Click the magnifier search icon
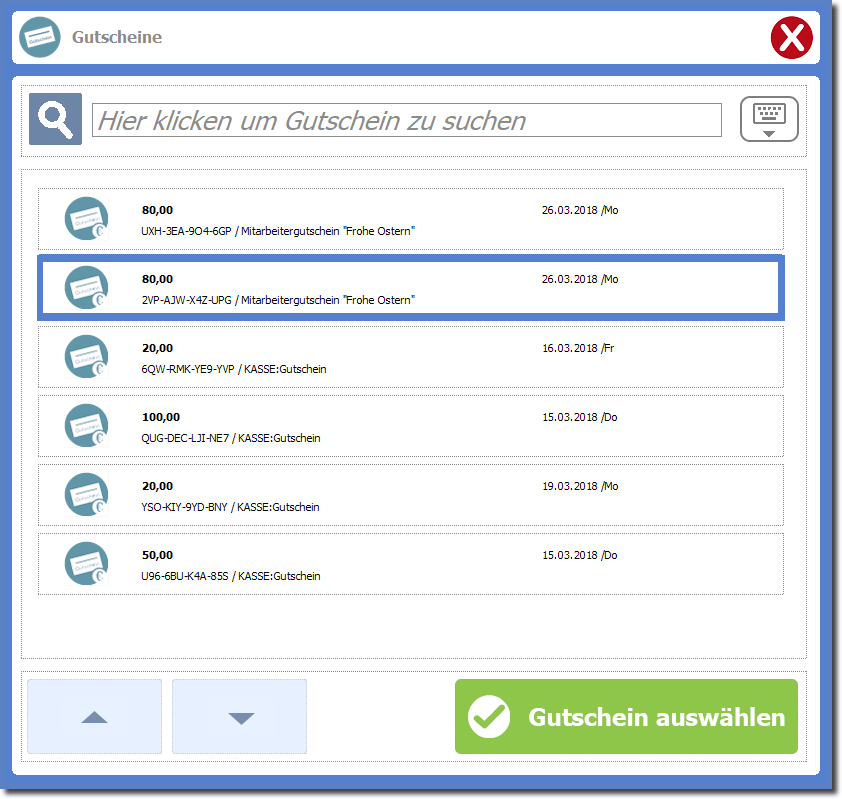The width and height of the screenshot is (842, 799). (55, 120)
